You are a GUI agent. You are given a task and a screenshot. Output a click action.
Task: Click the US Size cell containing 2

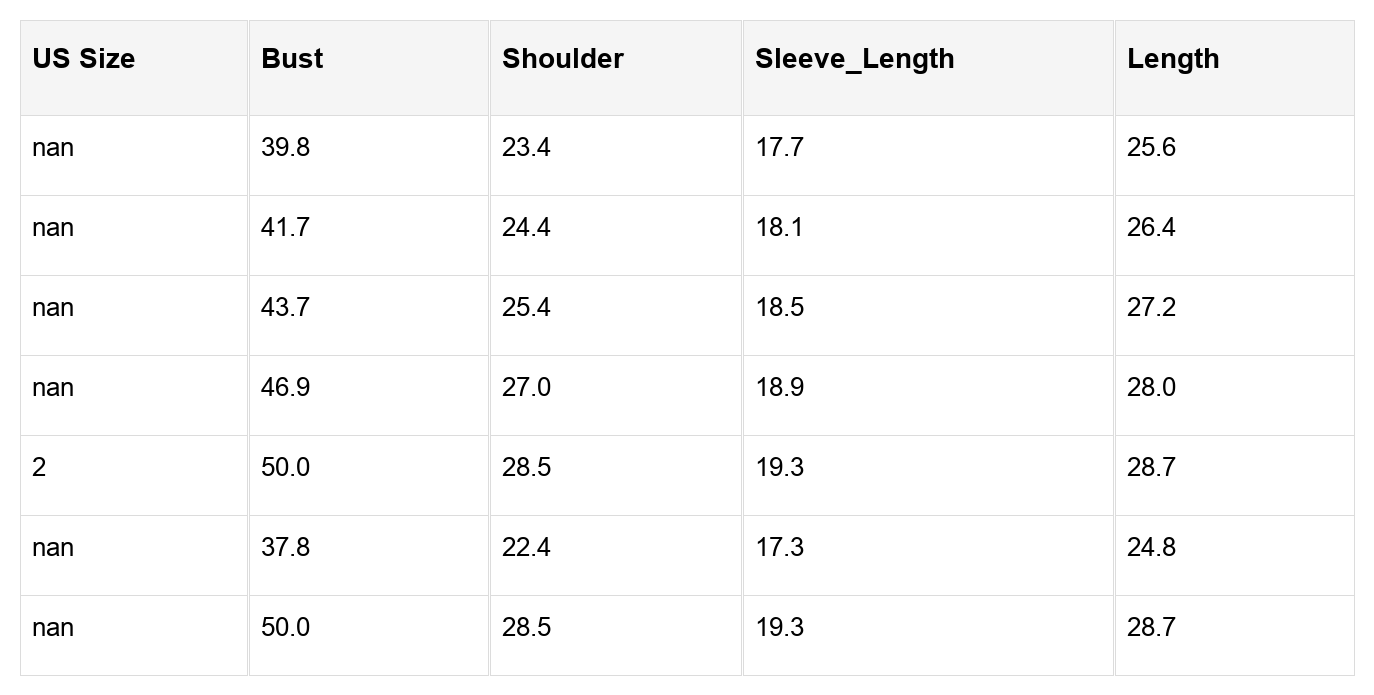pyautogui.click(x=39, y=468)
